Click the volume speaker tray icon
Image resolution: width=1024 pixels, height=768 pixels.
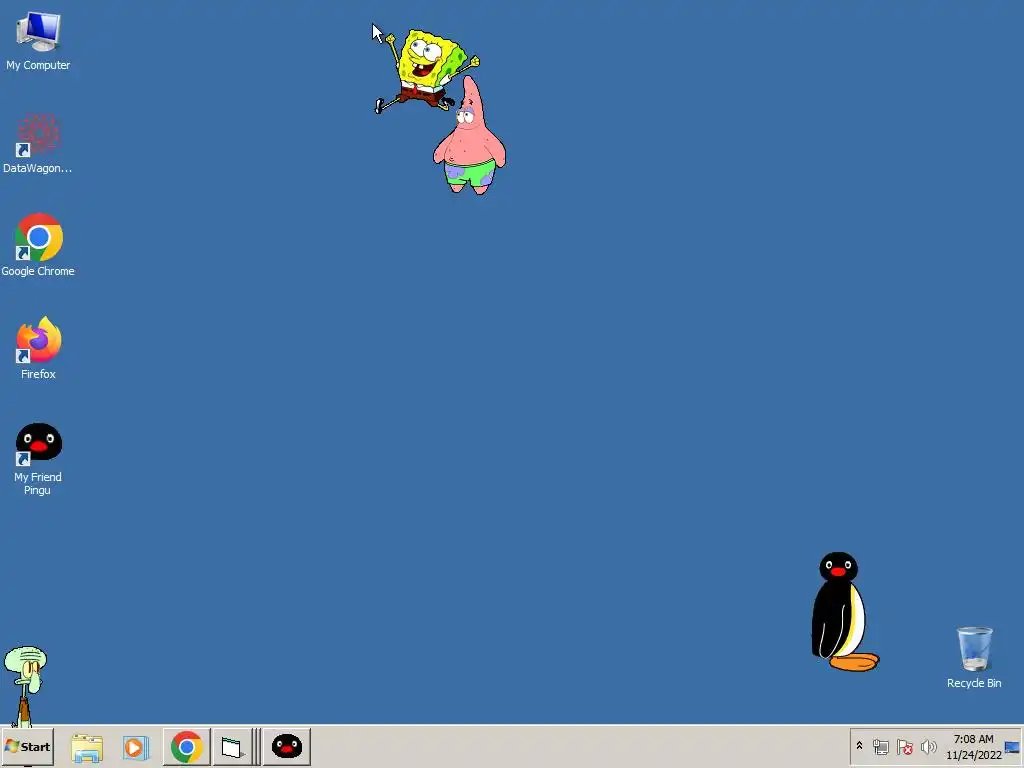tap(929, 746)
